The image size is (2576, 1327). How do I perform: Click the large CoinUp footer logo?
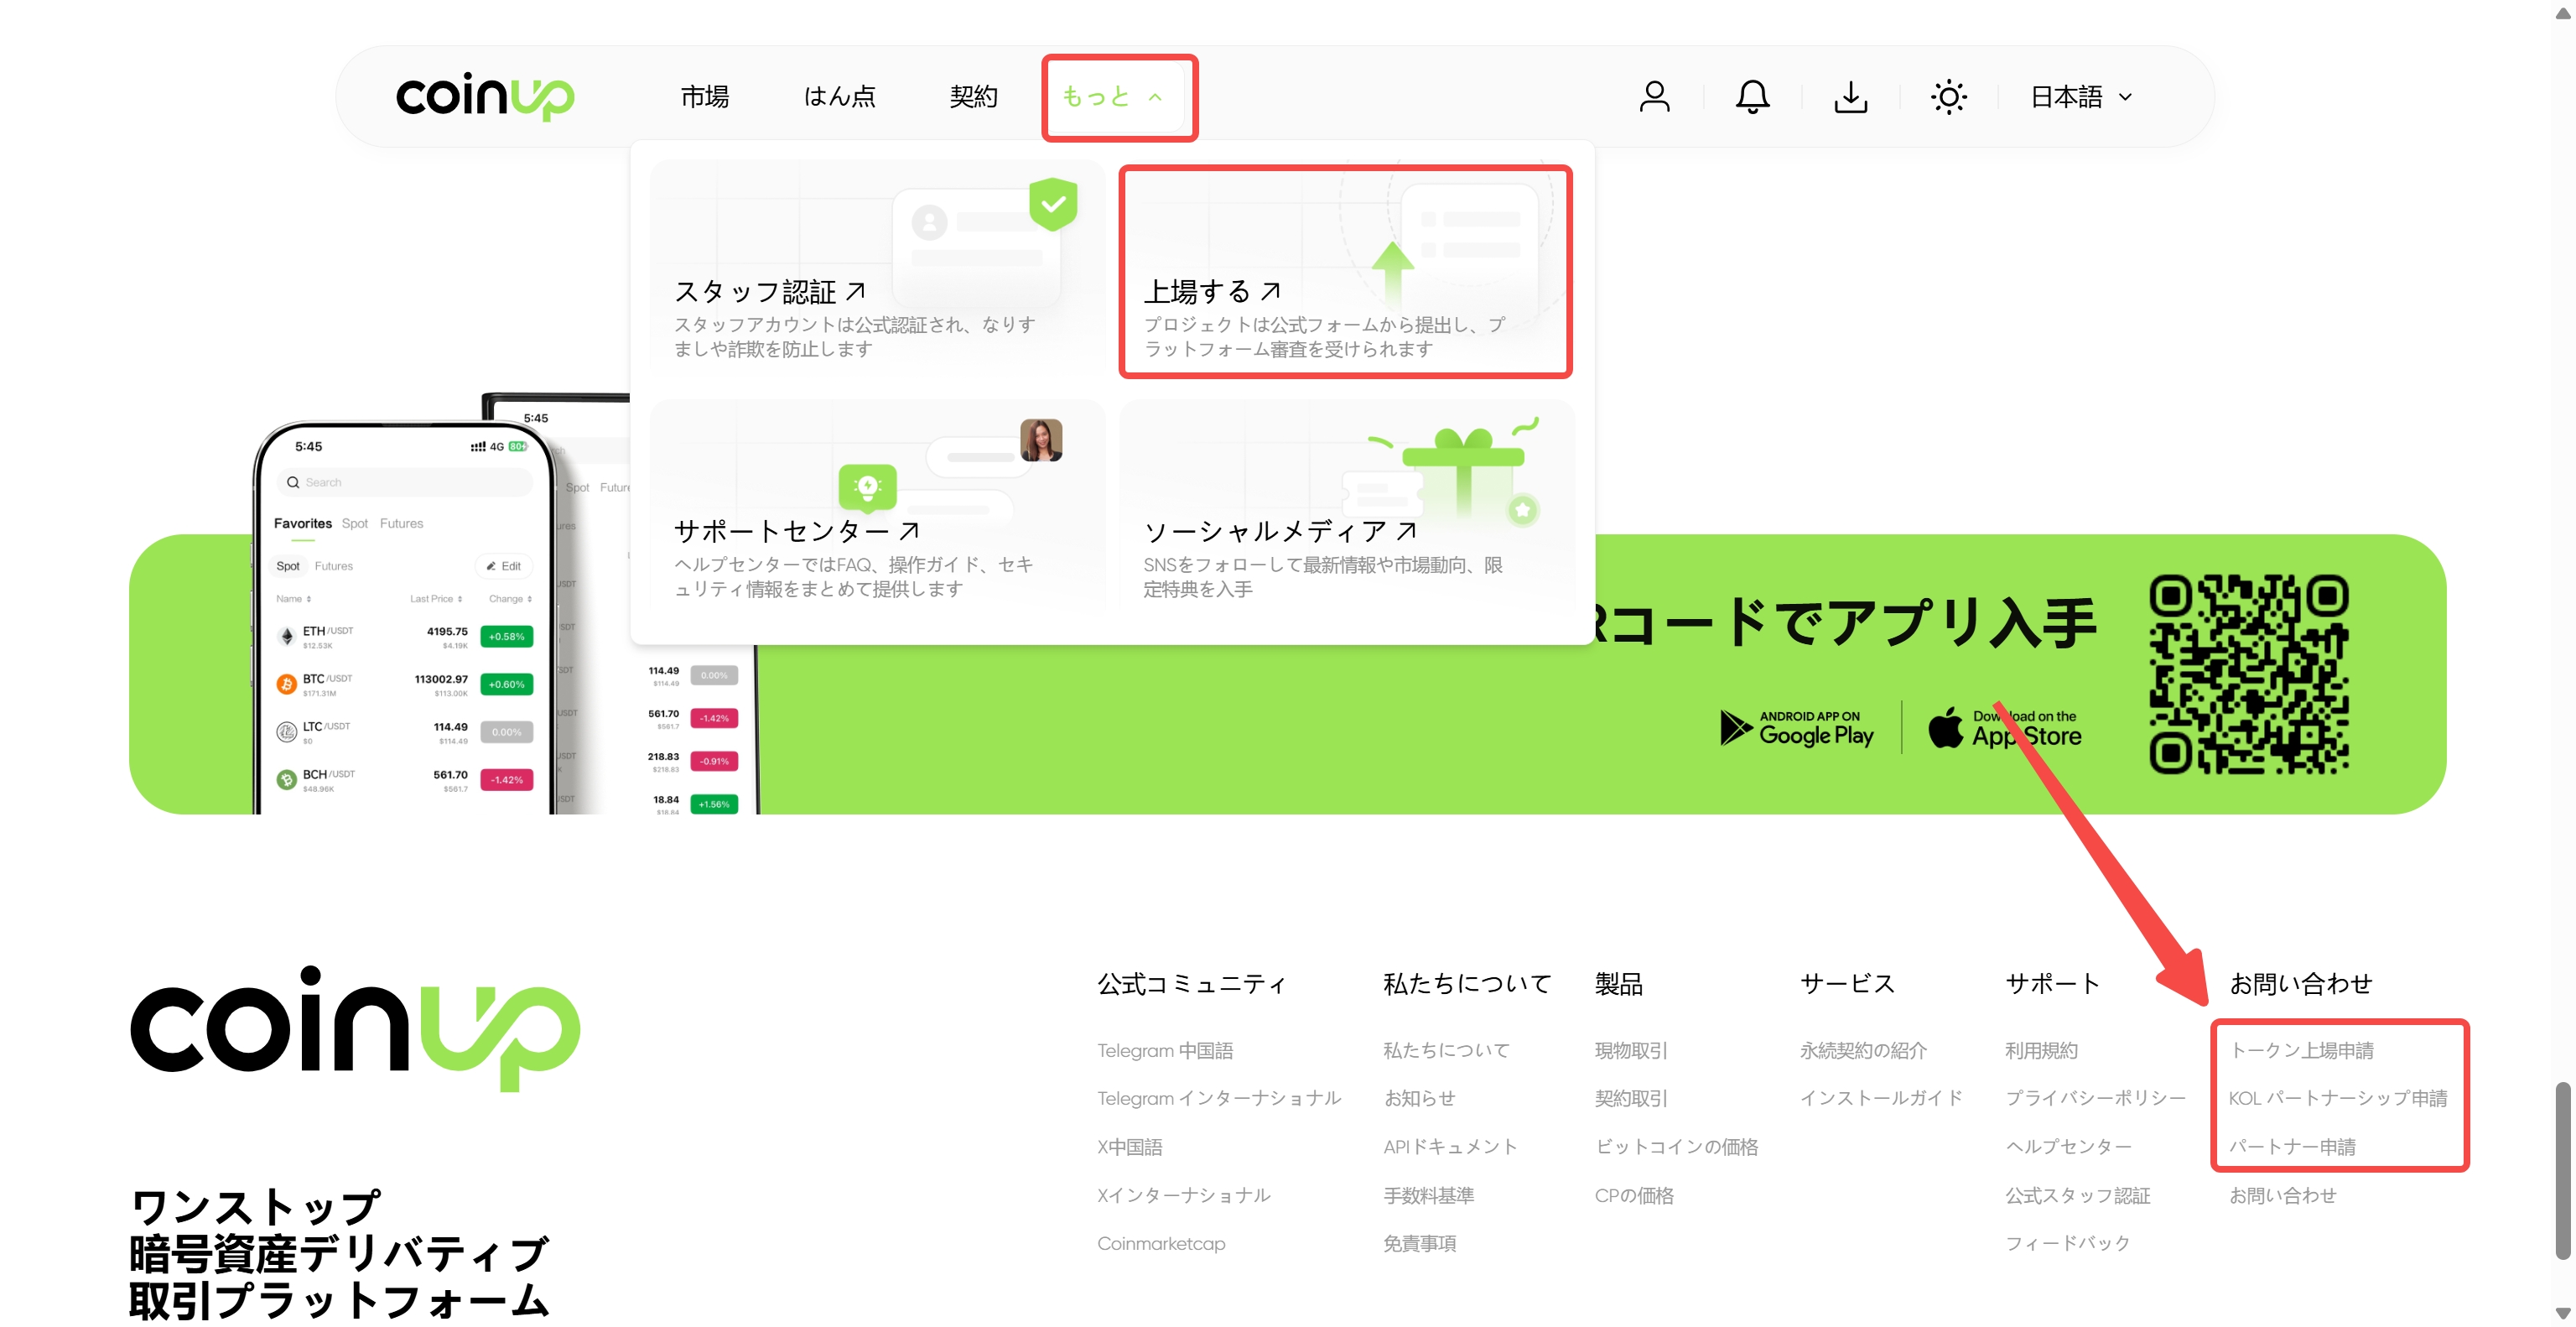click(355, 1028)
